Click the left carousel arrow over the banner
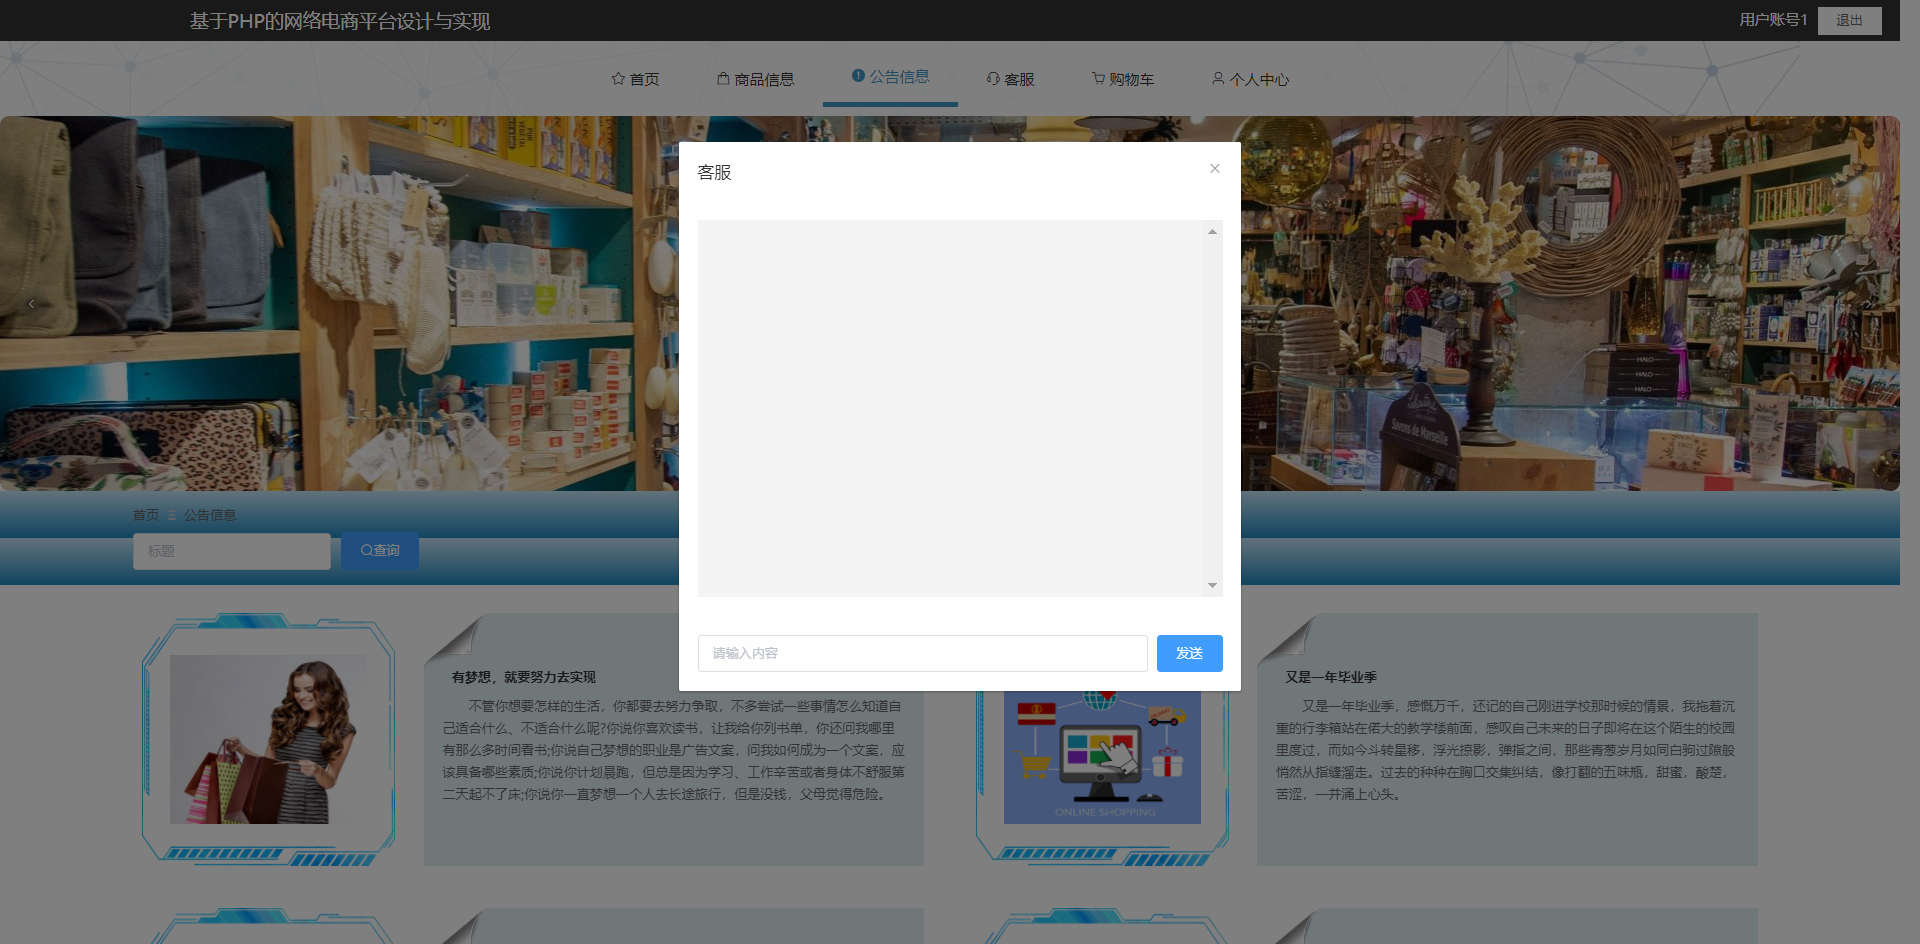The height and width of the screenshot is (944, 1920). (x=30, y=303)
